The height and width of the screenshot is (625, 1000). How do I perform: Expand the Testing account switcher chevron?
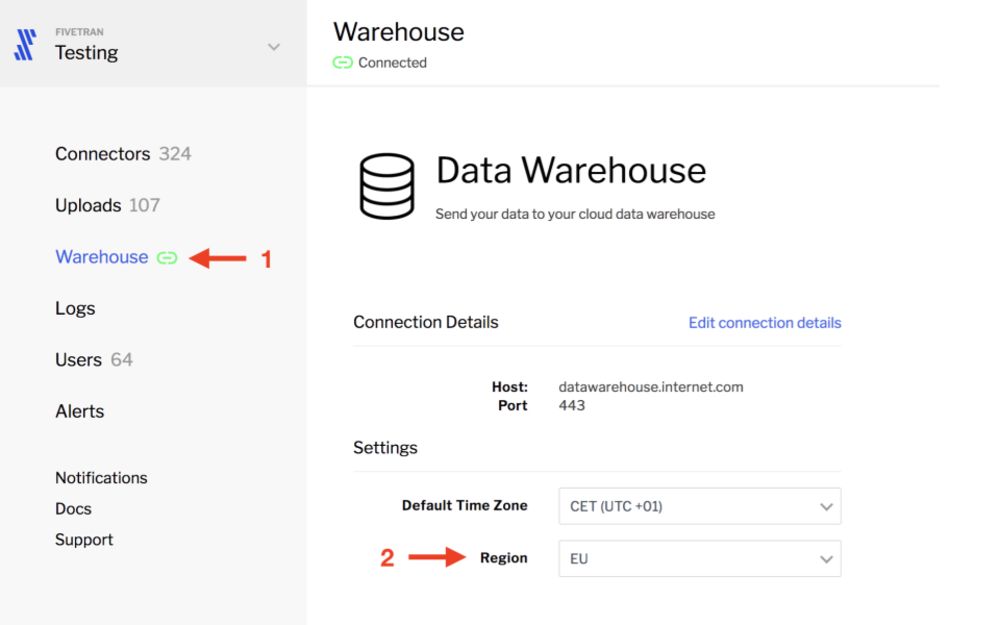[274, 47]
